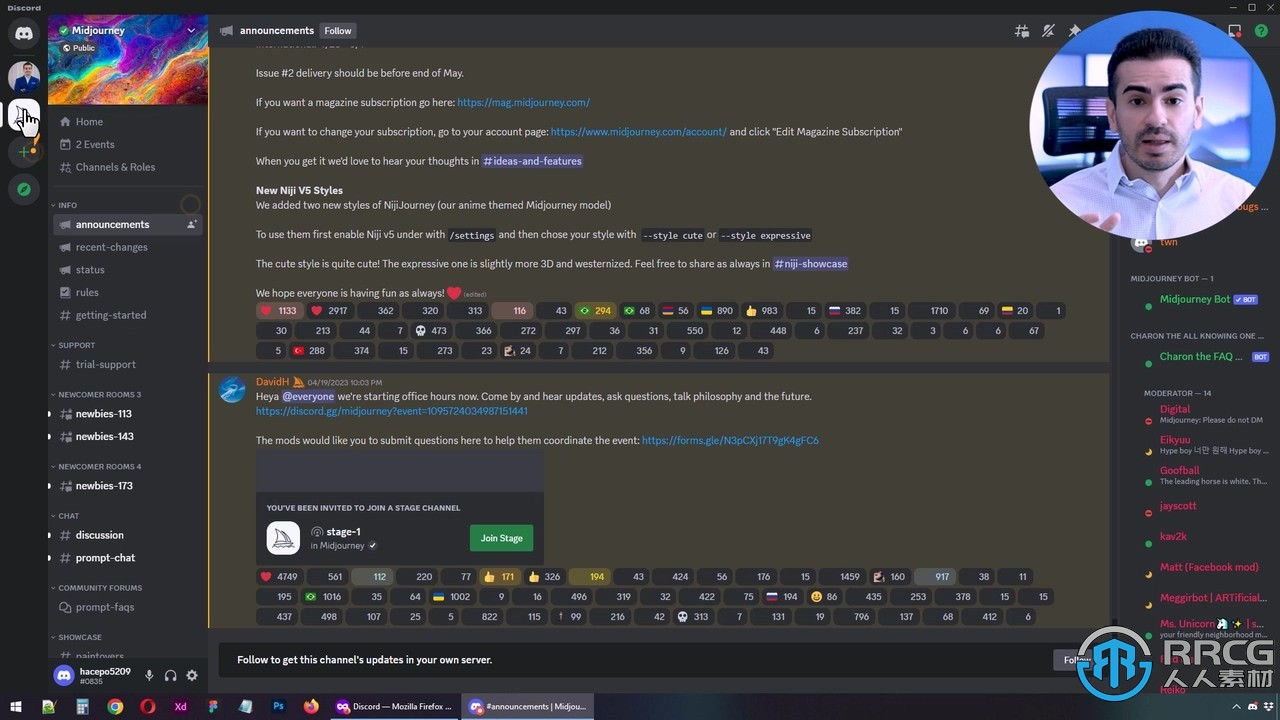Screen dimensions: 1280x720
Task: Toggle the skull 473 reaction
Action: coord(431,331)
